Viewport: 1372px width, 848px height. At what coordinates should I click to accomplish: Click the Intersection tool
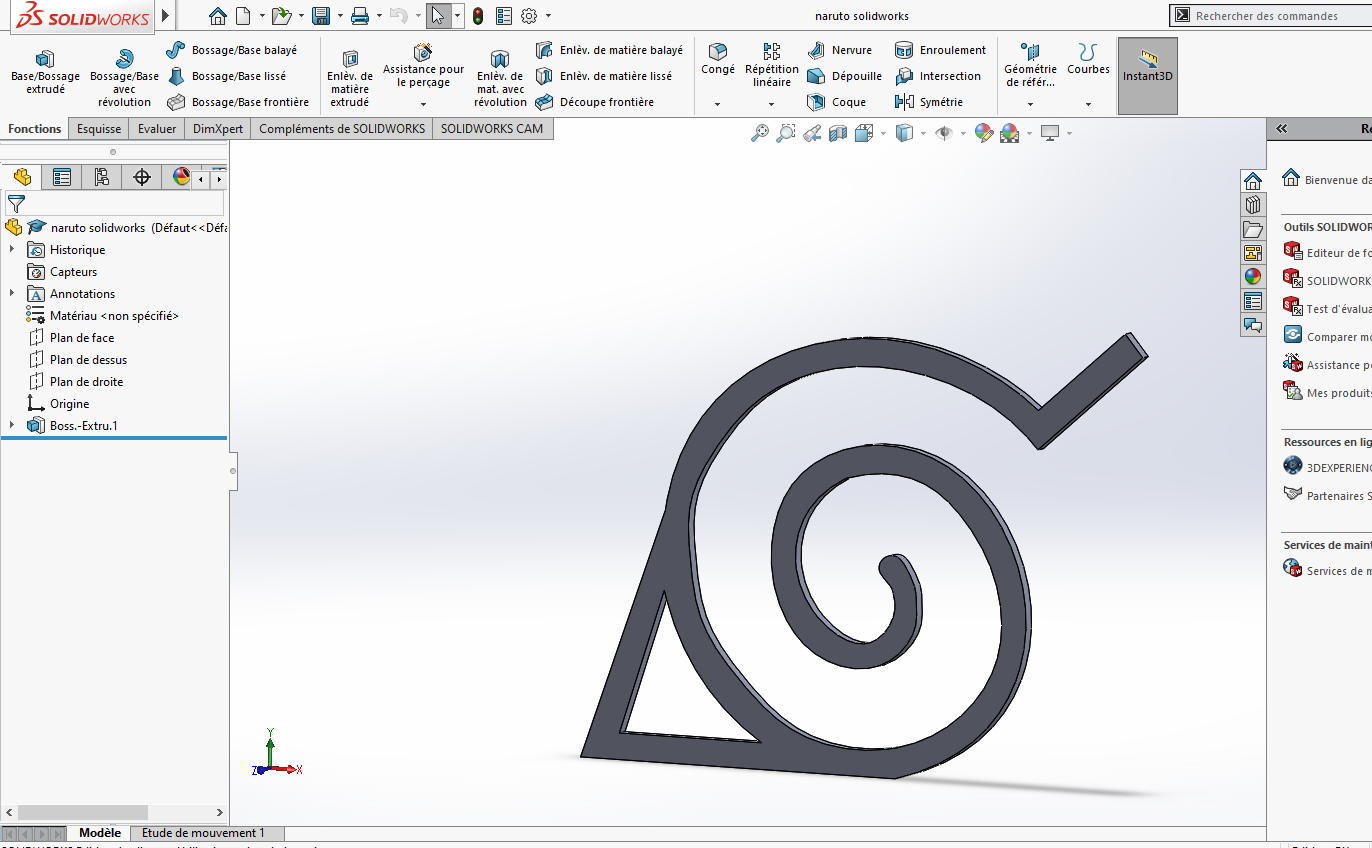[x=938, y=76]
